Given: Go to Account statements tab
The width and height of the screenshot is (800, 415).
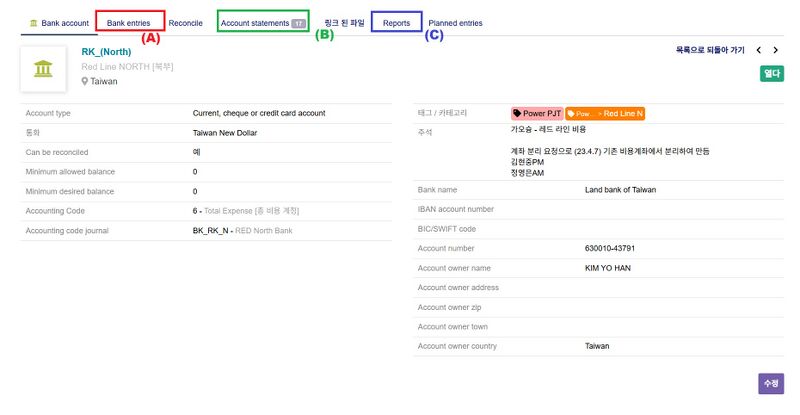Looking at the screenshot, I should (x=263, y=23).
